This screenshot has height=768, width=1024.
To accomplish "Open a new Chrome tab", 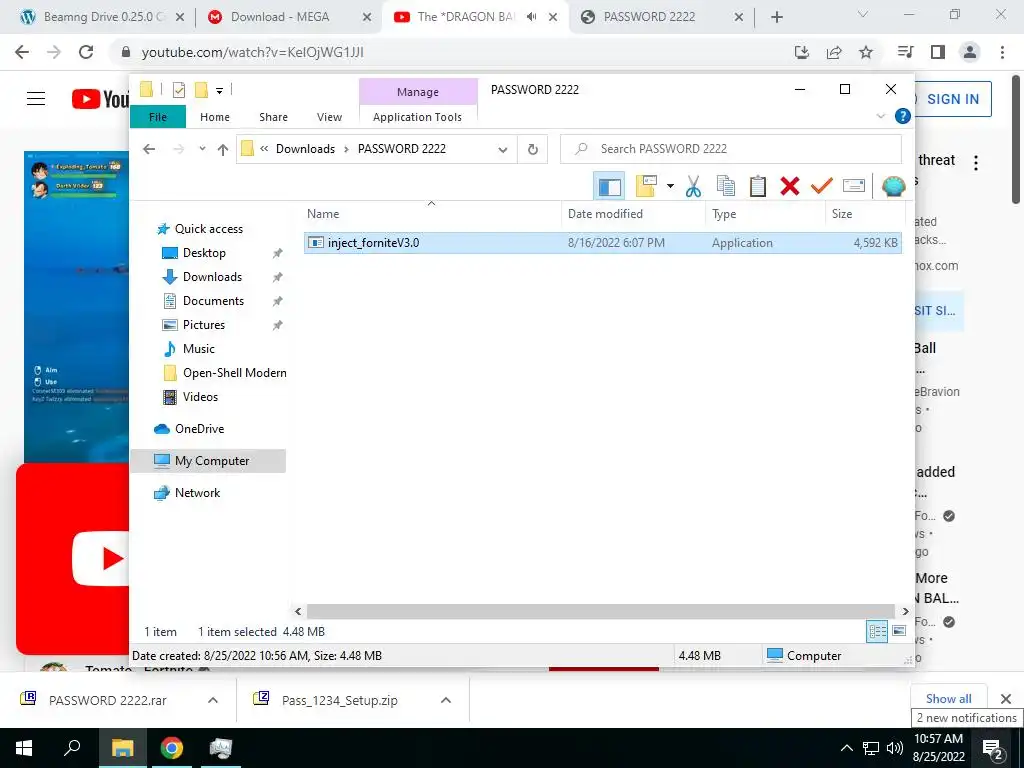I will coord(776,18).
